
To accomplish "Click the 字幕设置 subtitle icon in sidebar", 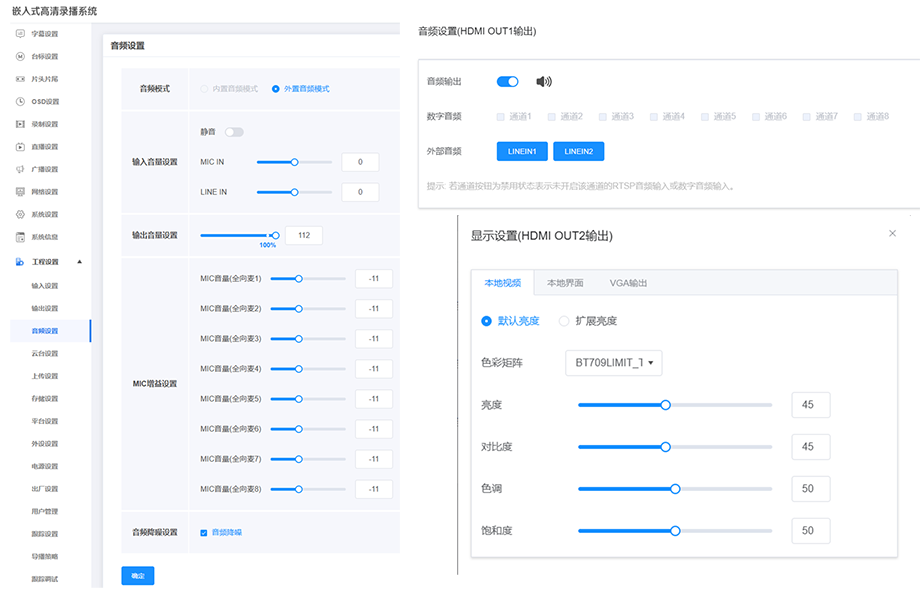I will [x=20, y=34].
